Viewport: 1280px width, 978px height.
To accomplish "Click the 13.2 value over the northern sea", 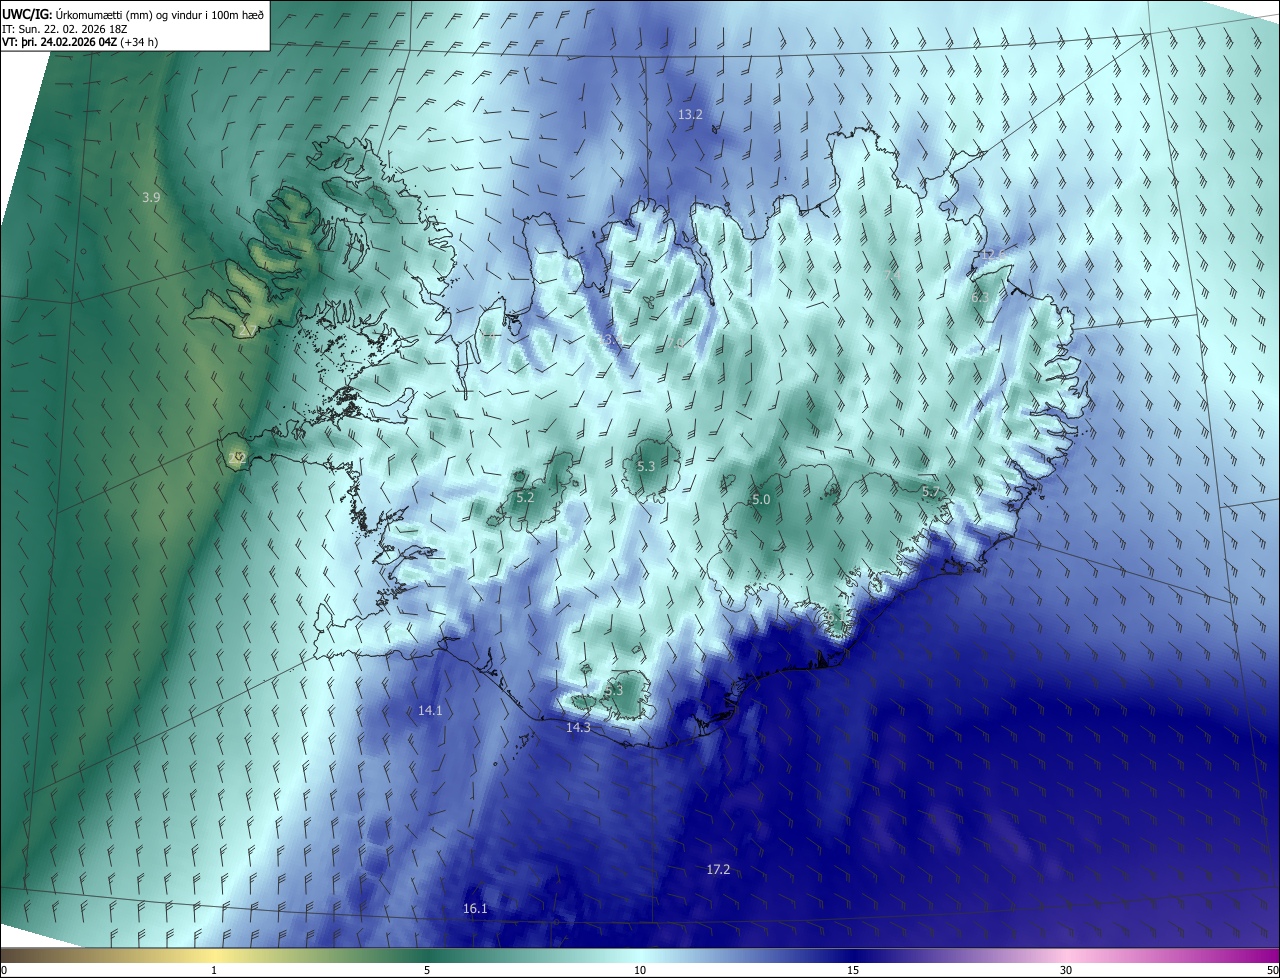I will (690, 115).
